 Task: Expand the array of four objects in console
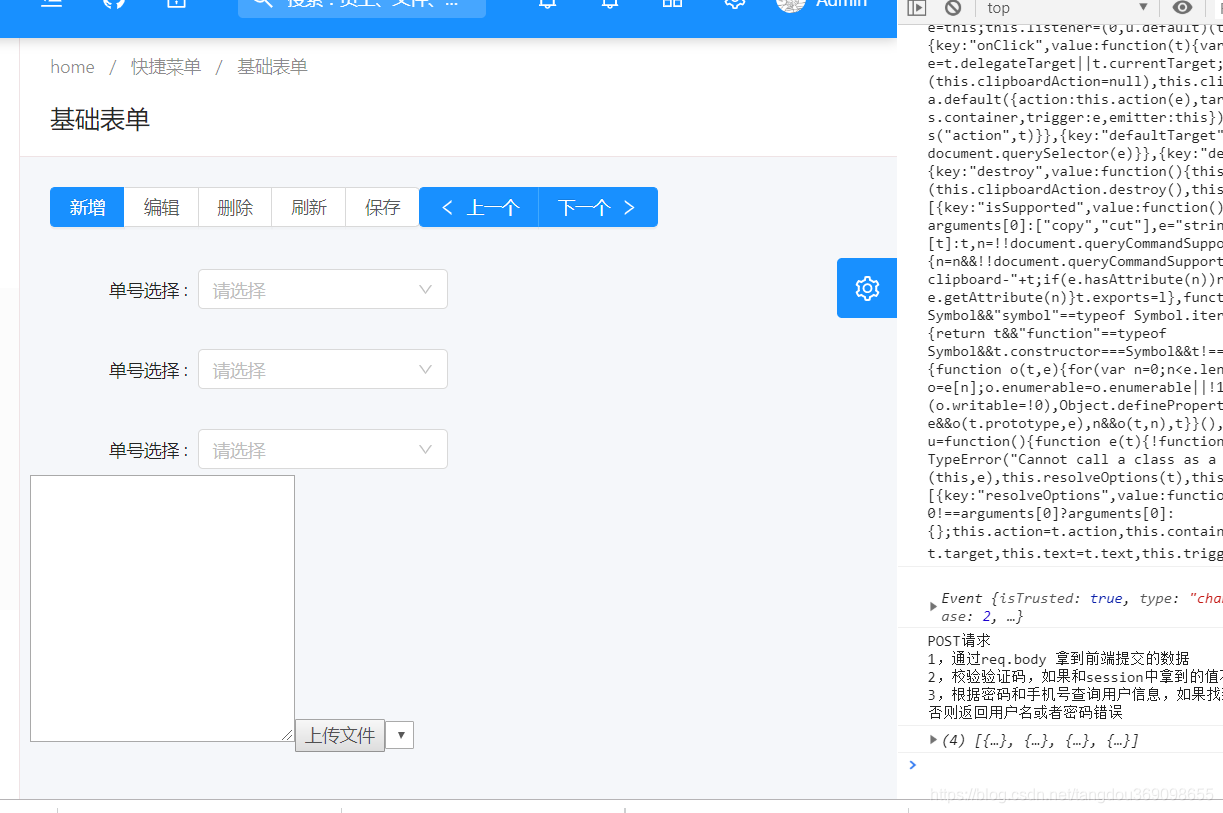[933, 740]
